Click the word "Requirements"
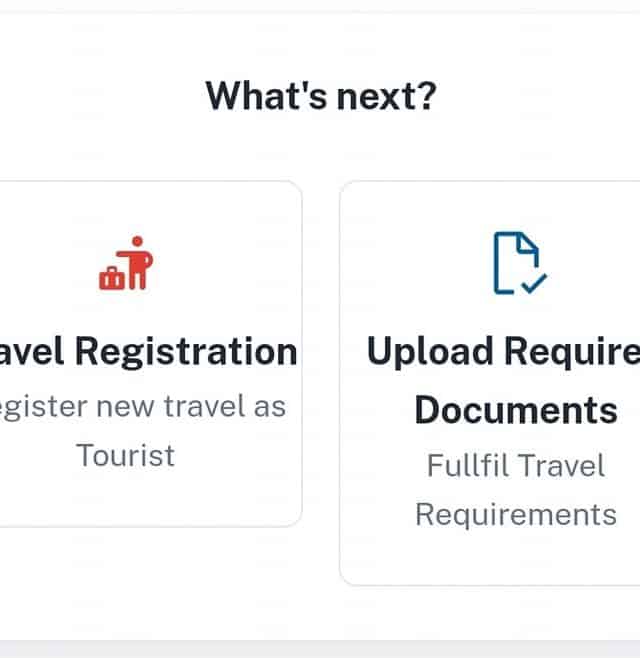This screenshot has width=640, height=658. [x=516, y=514]
